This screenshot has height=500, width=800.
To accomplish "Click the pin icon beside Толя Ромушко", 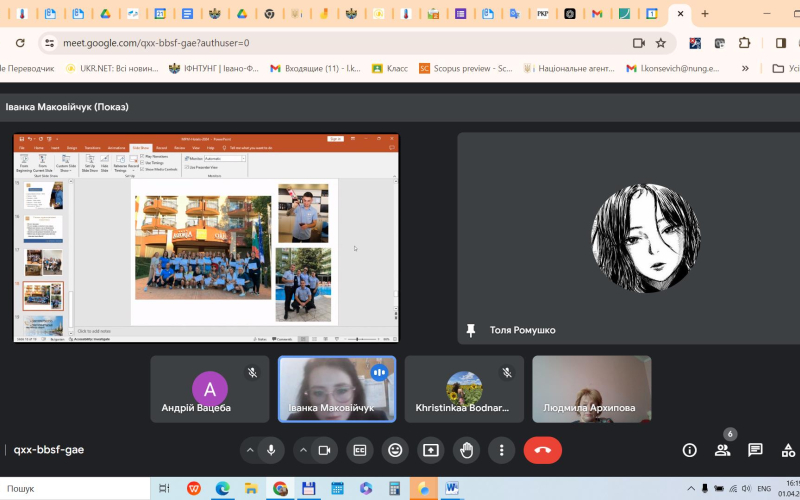I will click(x=471, y=331).
